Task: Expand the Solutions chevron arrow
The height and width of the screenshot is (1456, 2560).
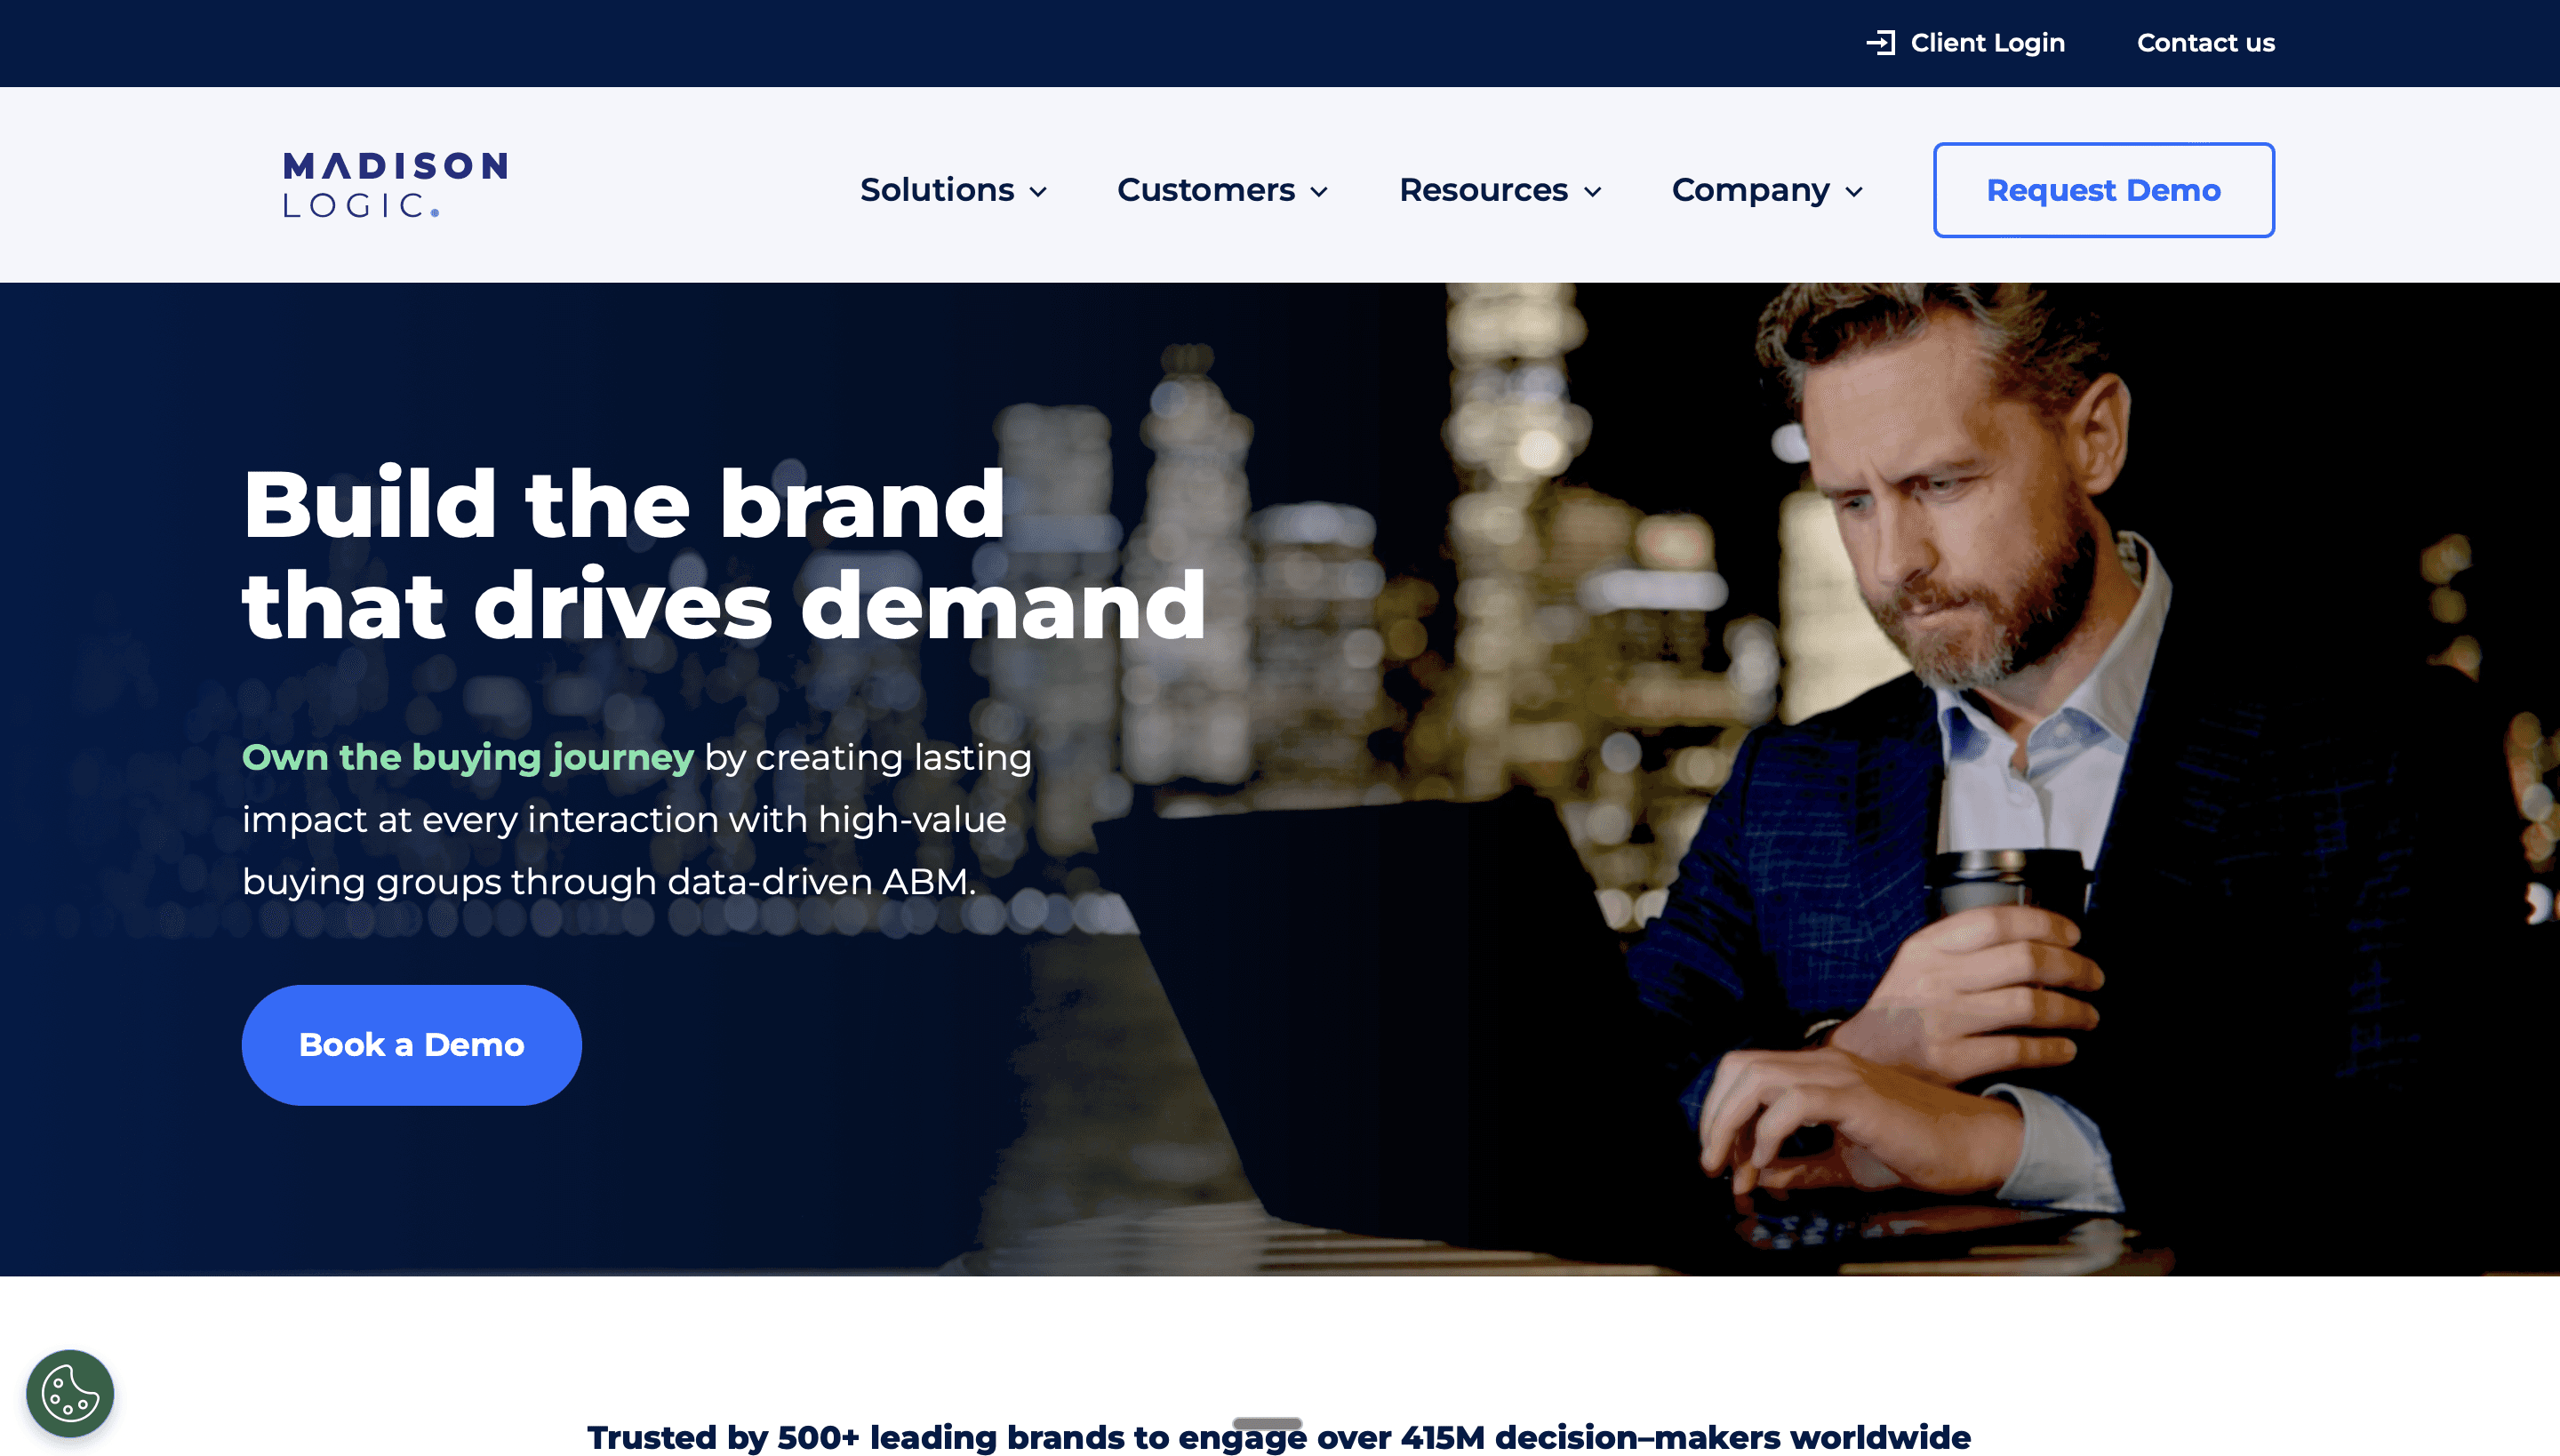Action: [x=1038, y=192]
